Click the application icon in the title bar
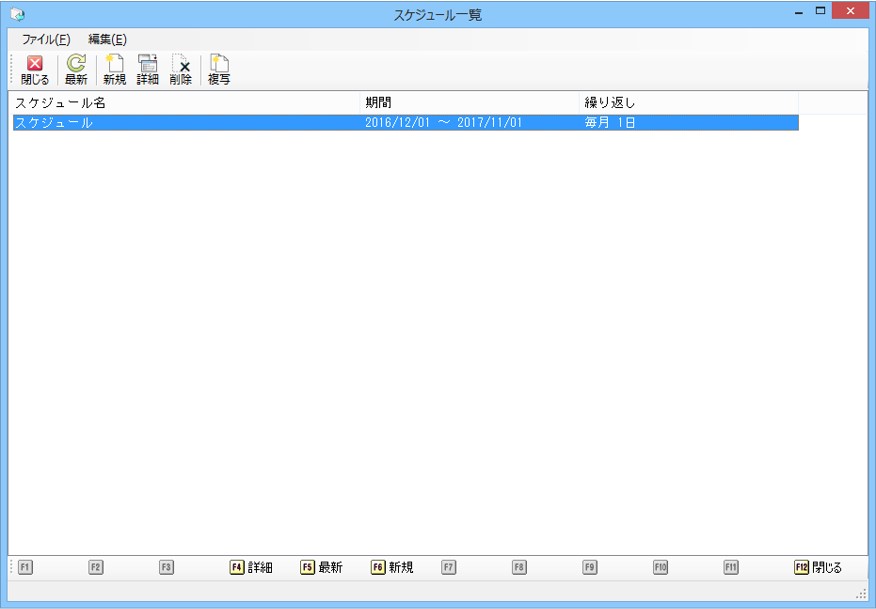876x609 pixels. pyautogui.click(x=17, y=15)
